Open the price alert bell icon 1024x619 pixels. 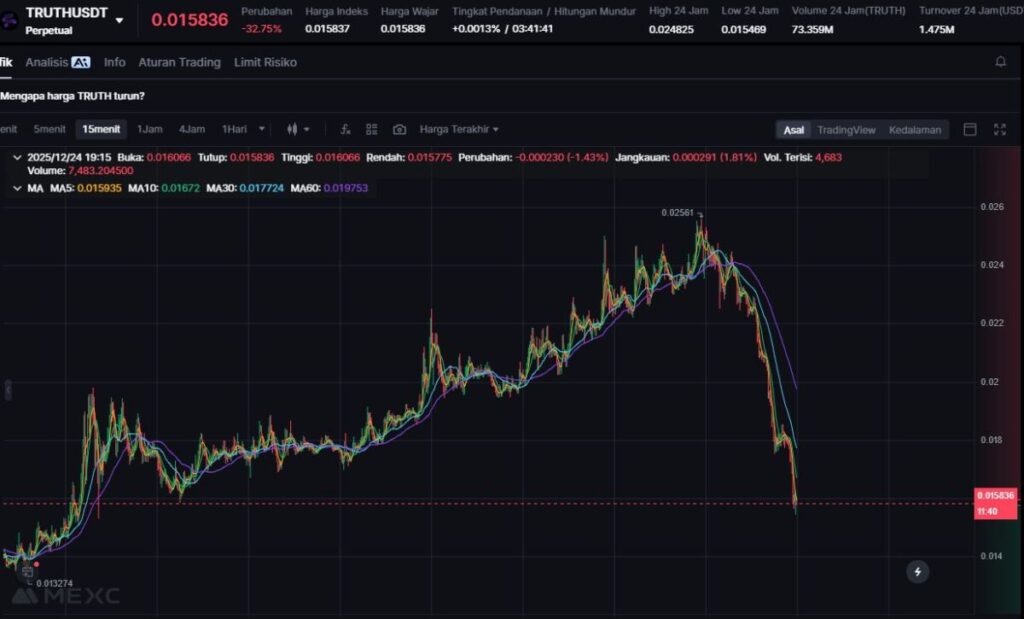1000,62
